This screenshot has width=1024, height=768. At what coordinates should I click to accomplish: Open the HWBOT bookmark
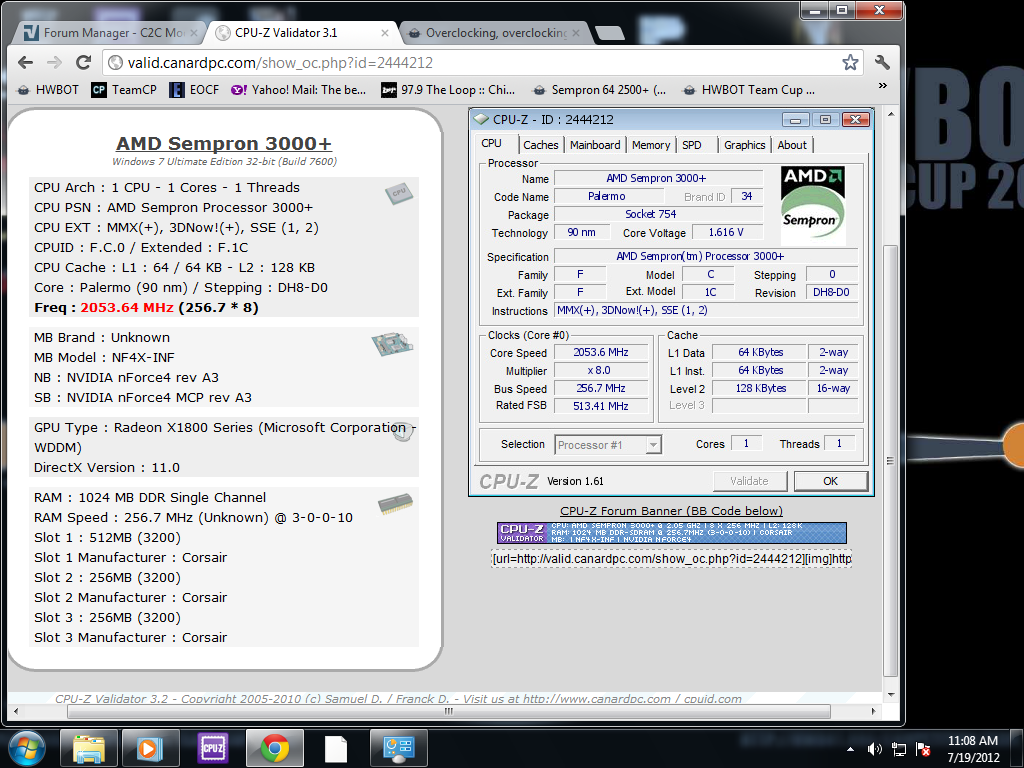click(x=47, y=90)
